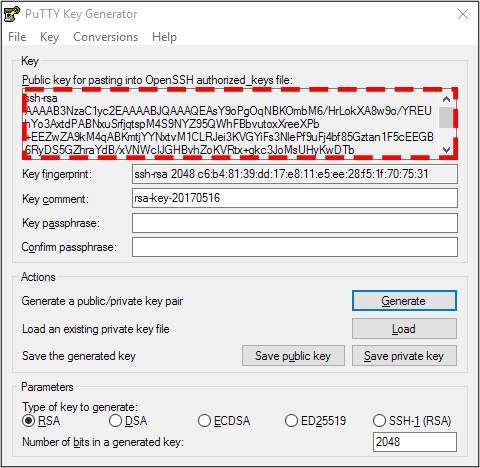This screenshot has width=480, height=468.
Task: Focus the Key passphrase field
Action: click(x=295, y=223)
